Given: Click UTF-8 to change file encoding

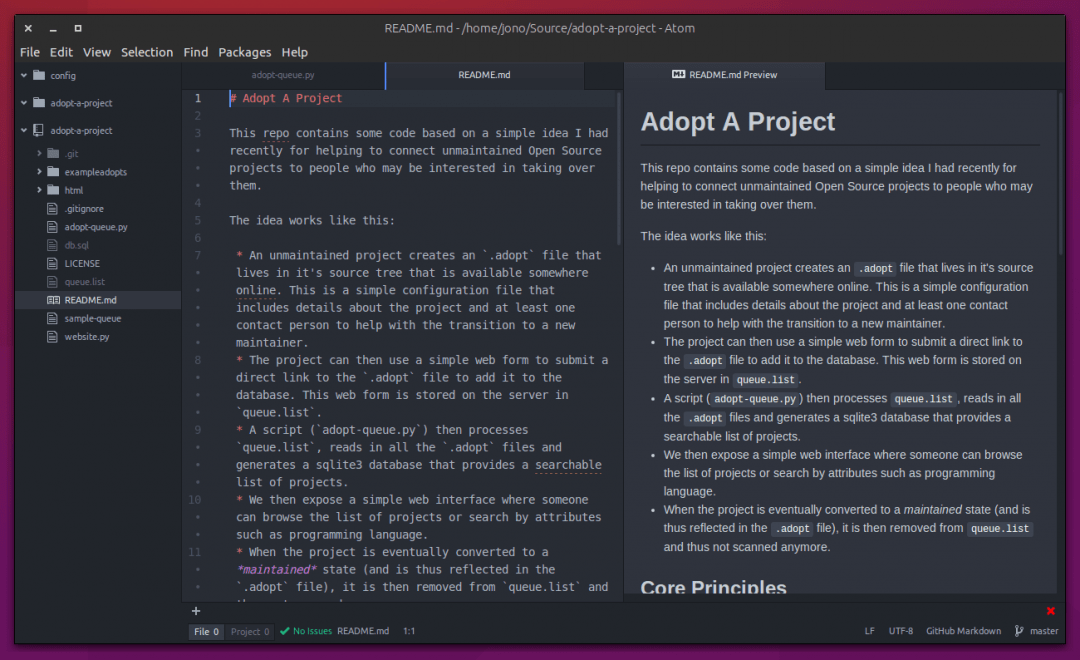Looking at the screenshot, I should [900, 631].
